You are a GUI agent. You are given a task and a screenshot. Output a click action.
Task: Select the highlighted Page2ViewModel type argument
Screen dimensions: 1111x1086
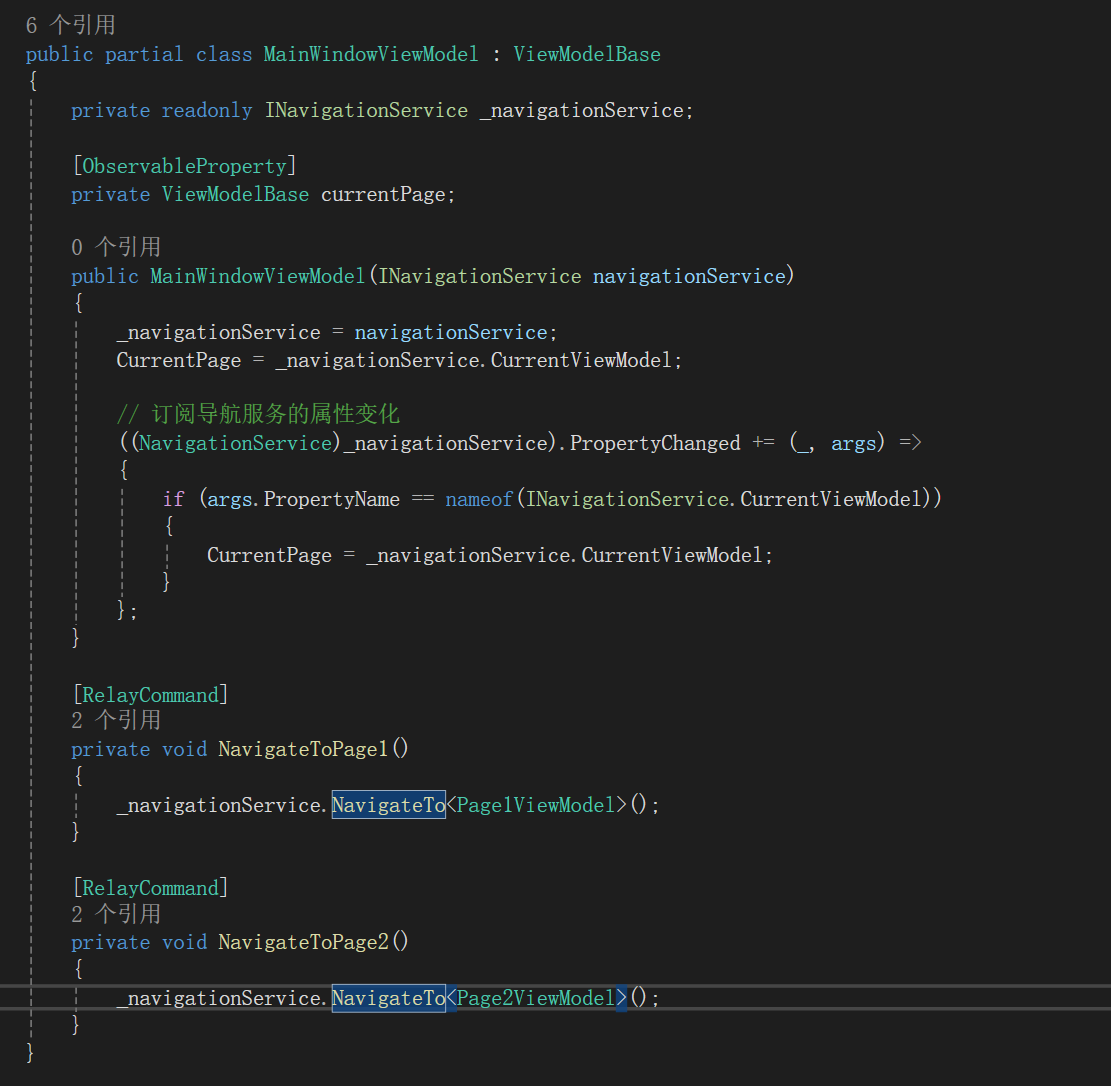(536, 997)
